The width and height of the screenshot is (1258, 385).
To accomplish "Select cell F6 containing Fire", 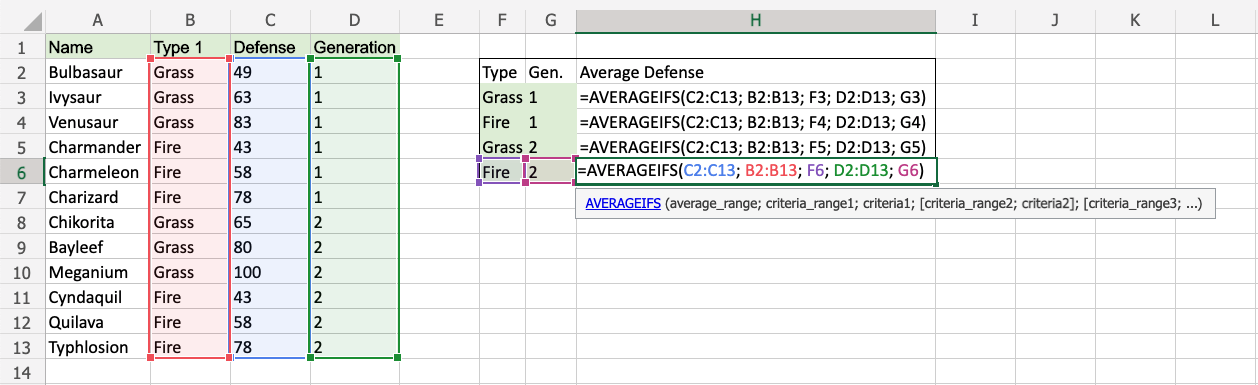I will [502, 172].
